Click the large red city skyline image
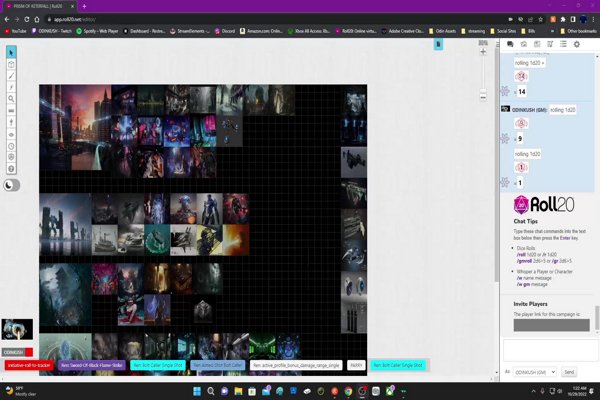 pyautogui.click(x=75, y=127)
